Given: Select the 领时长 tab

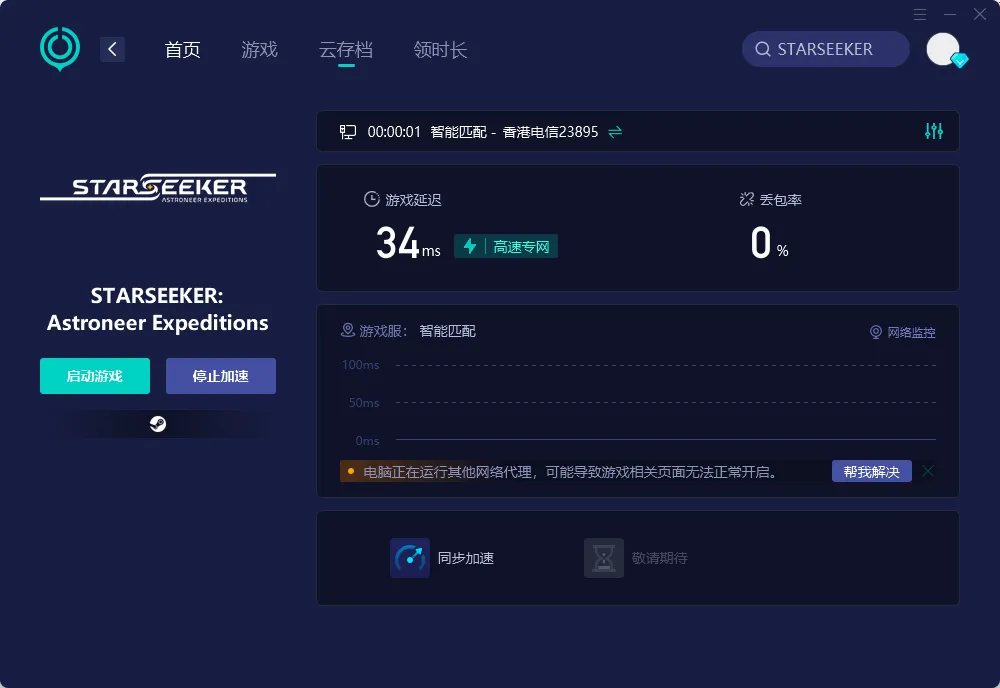Looking at the screenshot, I should pyautogui.click(x=440, y=50).
